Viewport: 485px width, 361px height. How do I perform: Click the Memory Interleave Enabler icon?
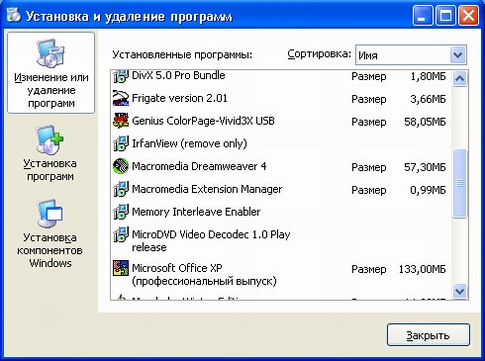point(121,212)
